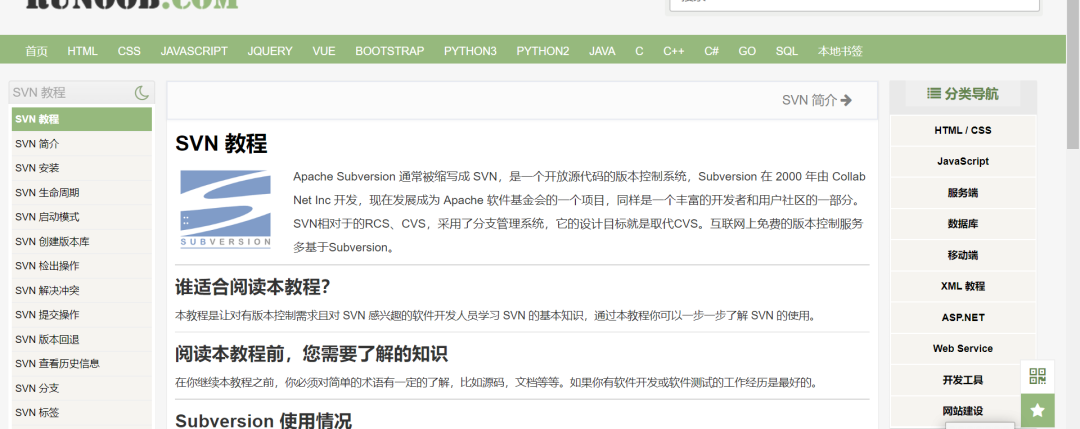Click the SVN 教程 page heading
This screenshot has height=429, width=1080.
pos(221,144)
